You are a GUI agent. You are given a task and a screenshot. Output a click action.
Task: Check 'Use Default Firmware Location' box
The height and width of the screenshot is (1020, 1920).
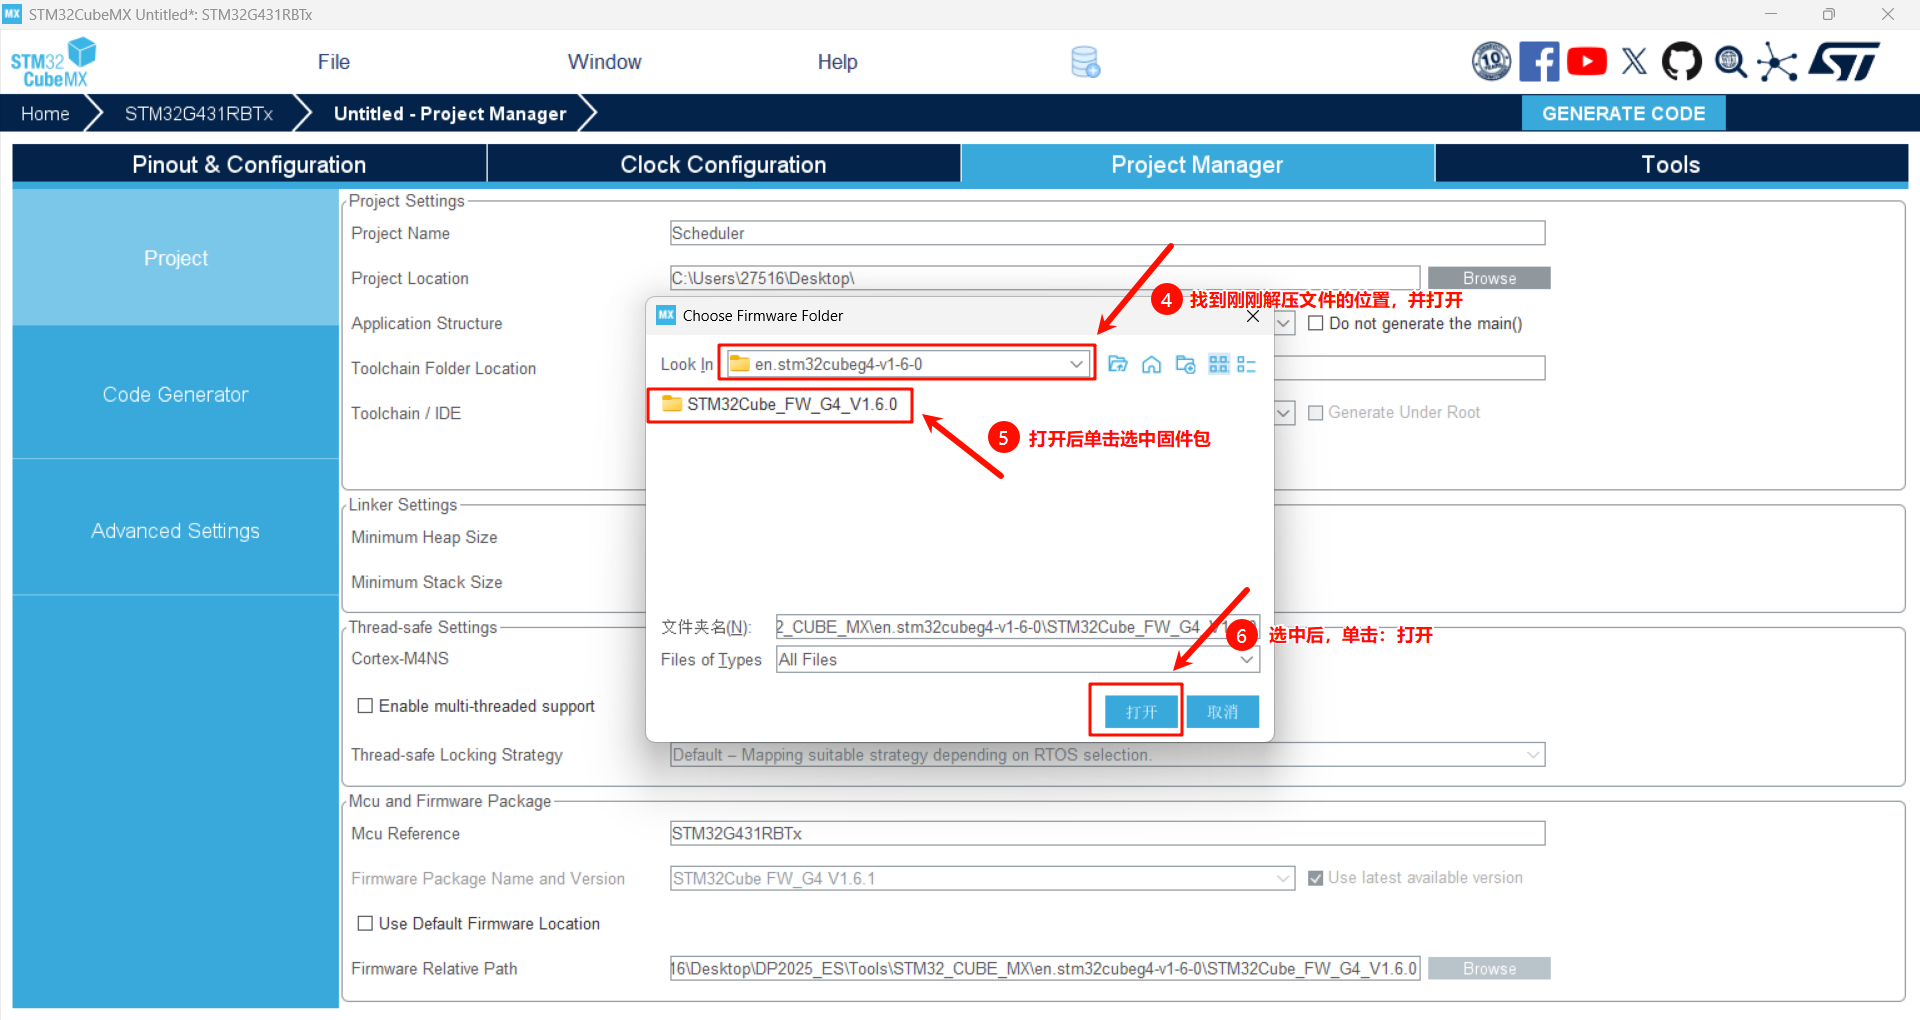[366, 923]
